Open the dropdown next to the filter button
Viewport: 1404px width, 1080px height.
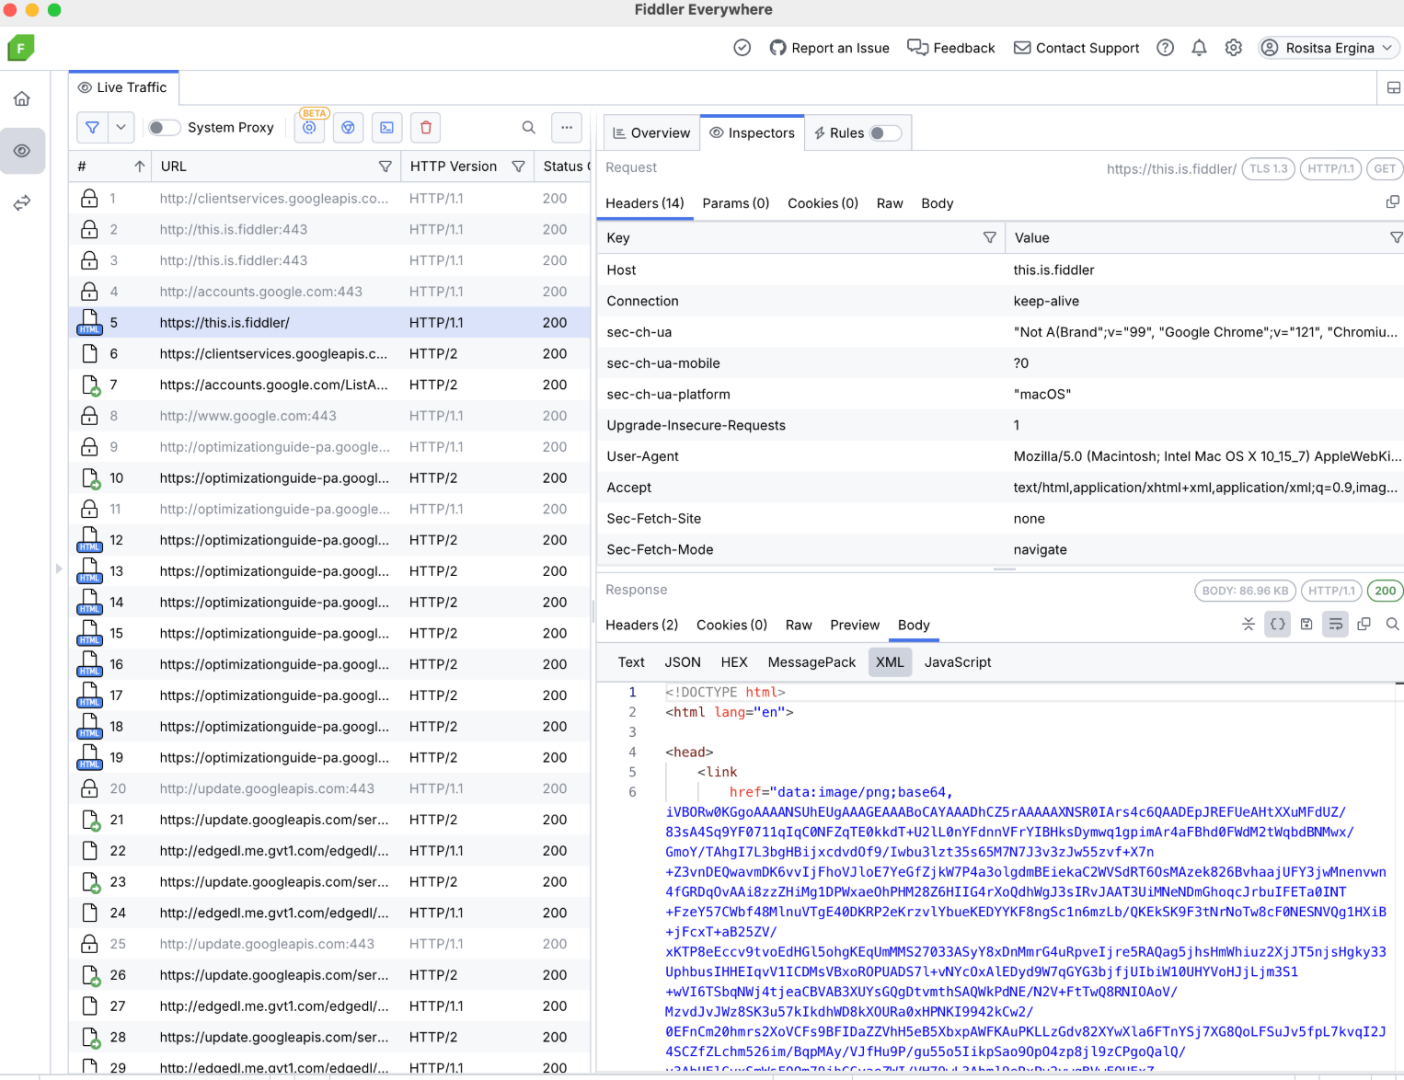(121, 127)
